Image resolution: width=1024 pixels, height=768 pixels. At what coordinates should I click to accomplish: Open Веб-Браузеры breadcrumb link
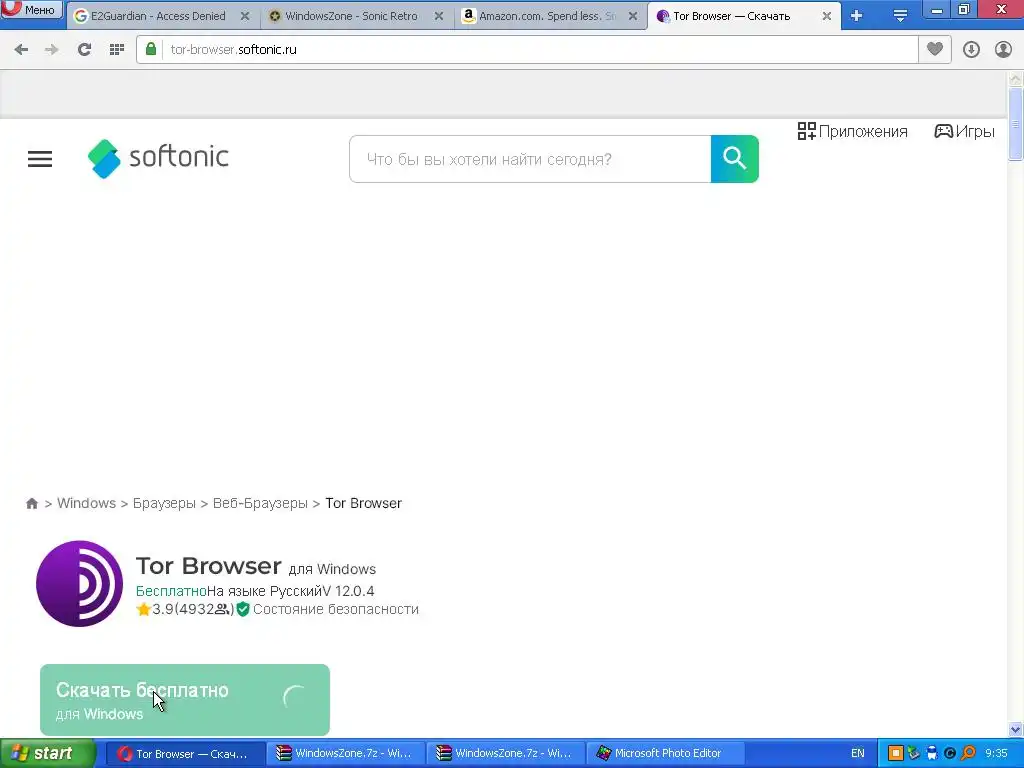tap(260, 504)
